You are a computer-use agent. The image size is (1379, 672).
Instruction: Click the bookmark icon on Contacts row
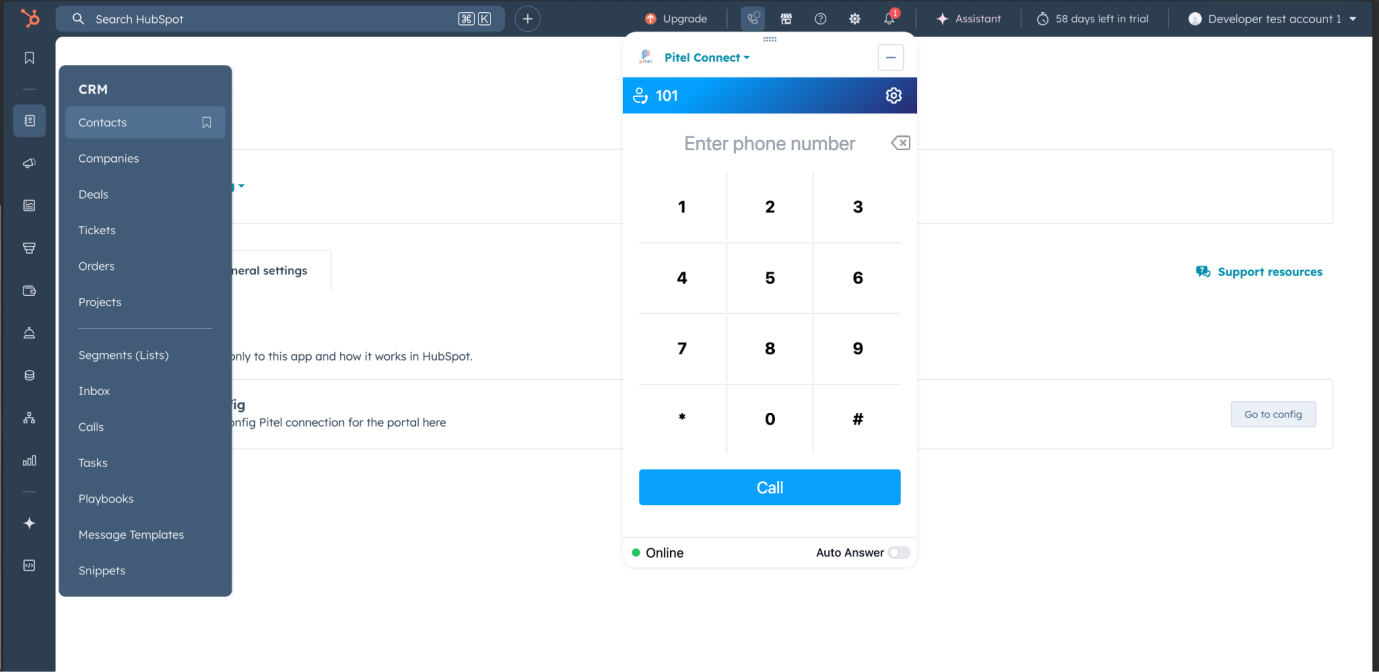pyautogui.click(x=207, y=122)
